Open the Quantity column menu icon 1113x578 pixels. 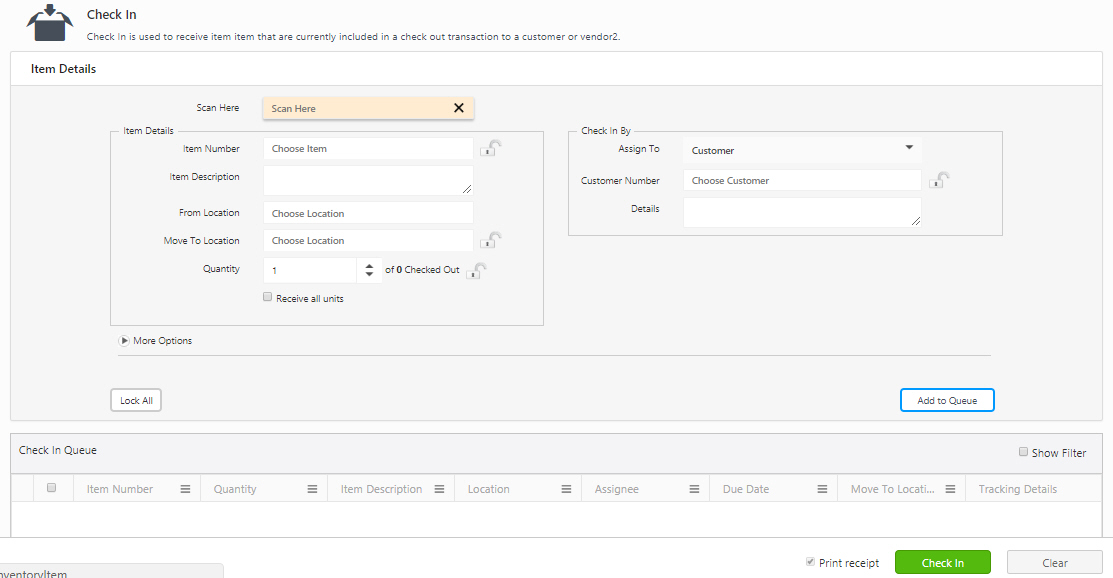point(312,489)
